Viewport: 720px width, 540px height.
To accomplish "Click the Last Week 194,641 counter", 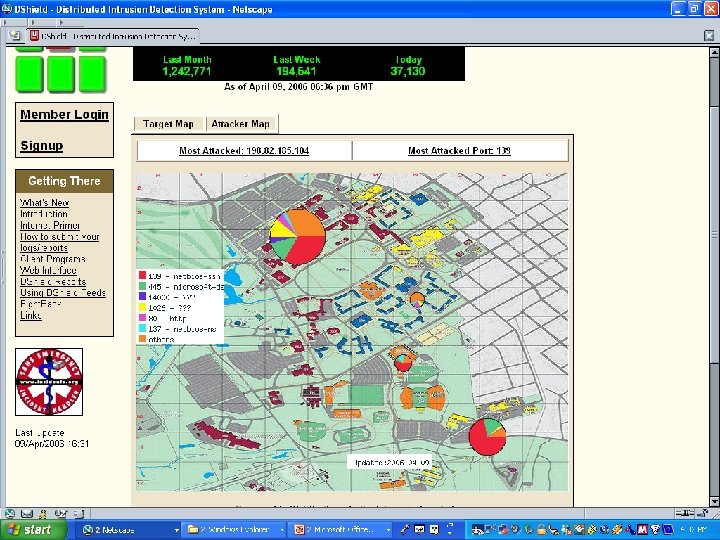I will (296, 66).
